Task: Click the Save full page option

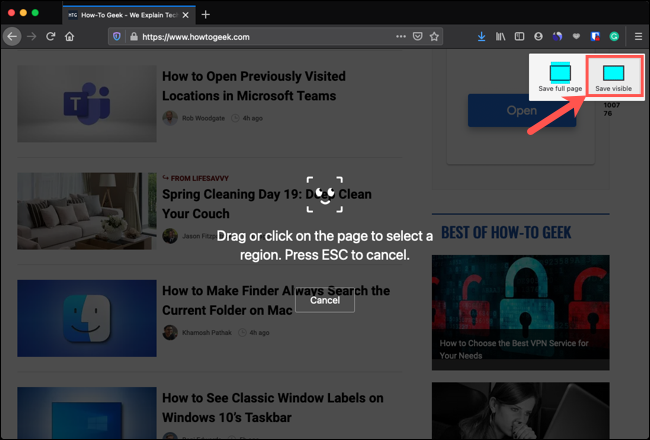Action: tap(560, 77)
